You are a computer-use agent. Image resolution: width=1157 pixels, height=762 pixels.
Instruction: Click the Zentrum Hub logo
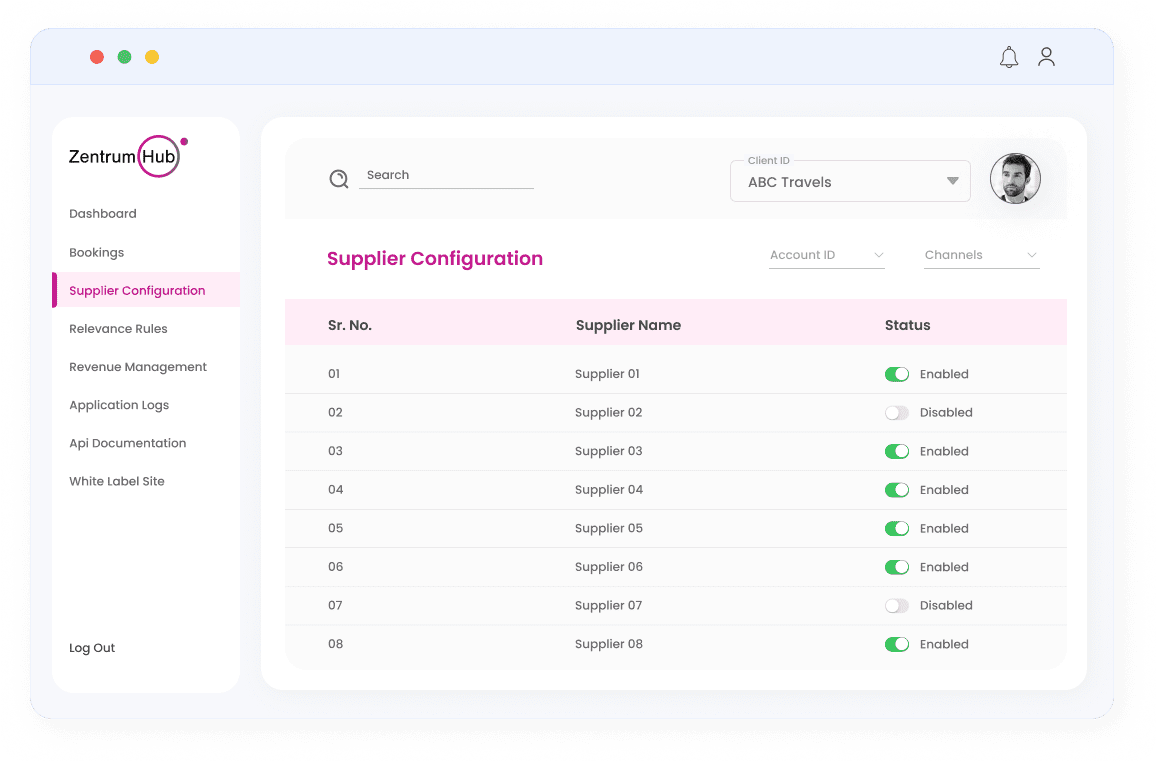[x=125, y=156]
